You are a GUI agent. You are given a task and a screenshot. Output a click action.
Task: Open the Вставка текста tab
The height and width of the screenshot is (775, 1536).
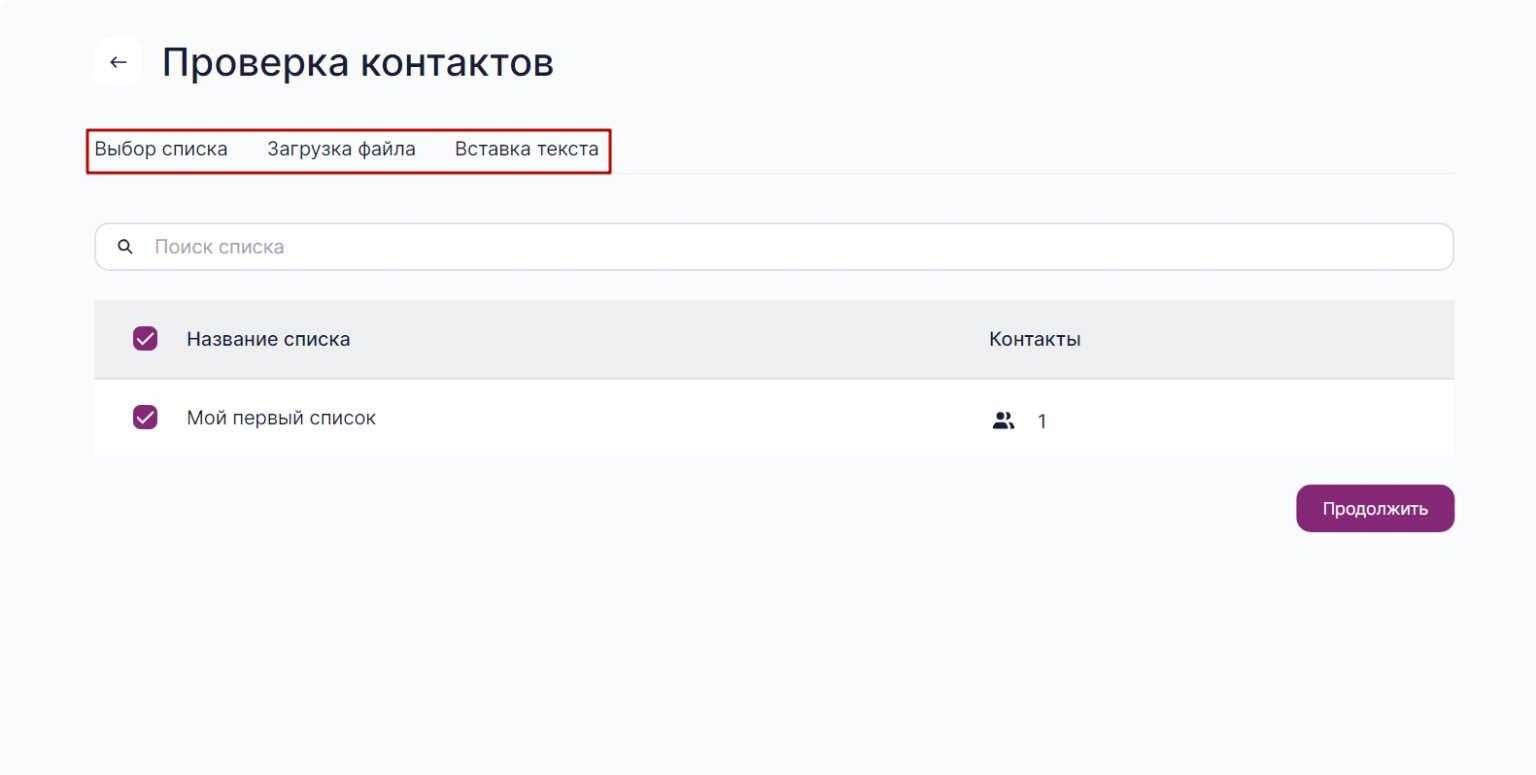point(528,148)
